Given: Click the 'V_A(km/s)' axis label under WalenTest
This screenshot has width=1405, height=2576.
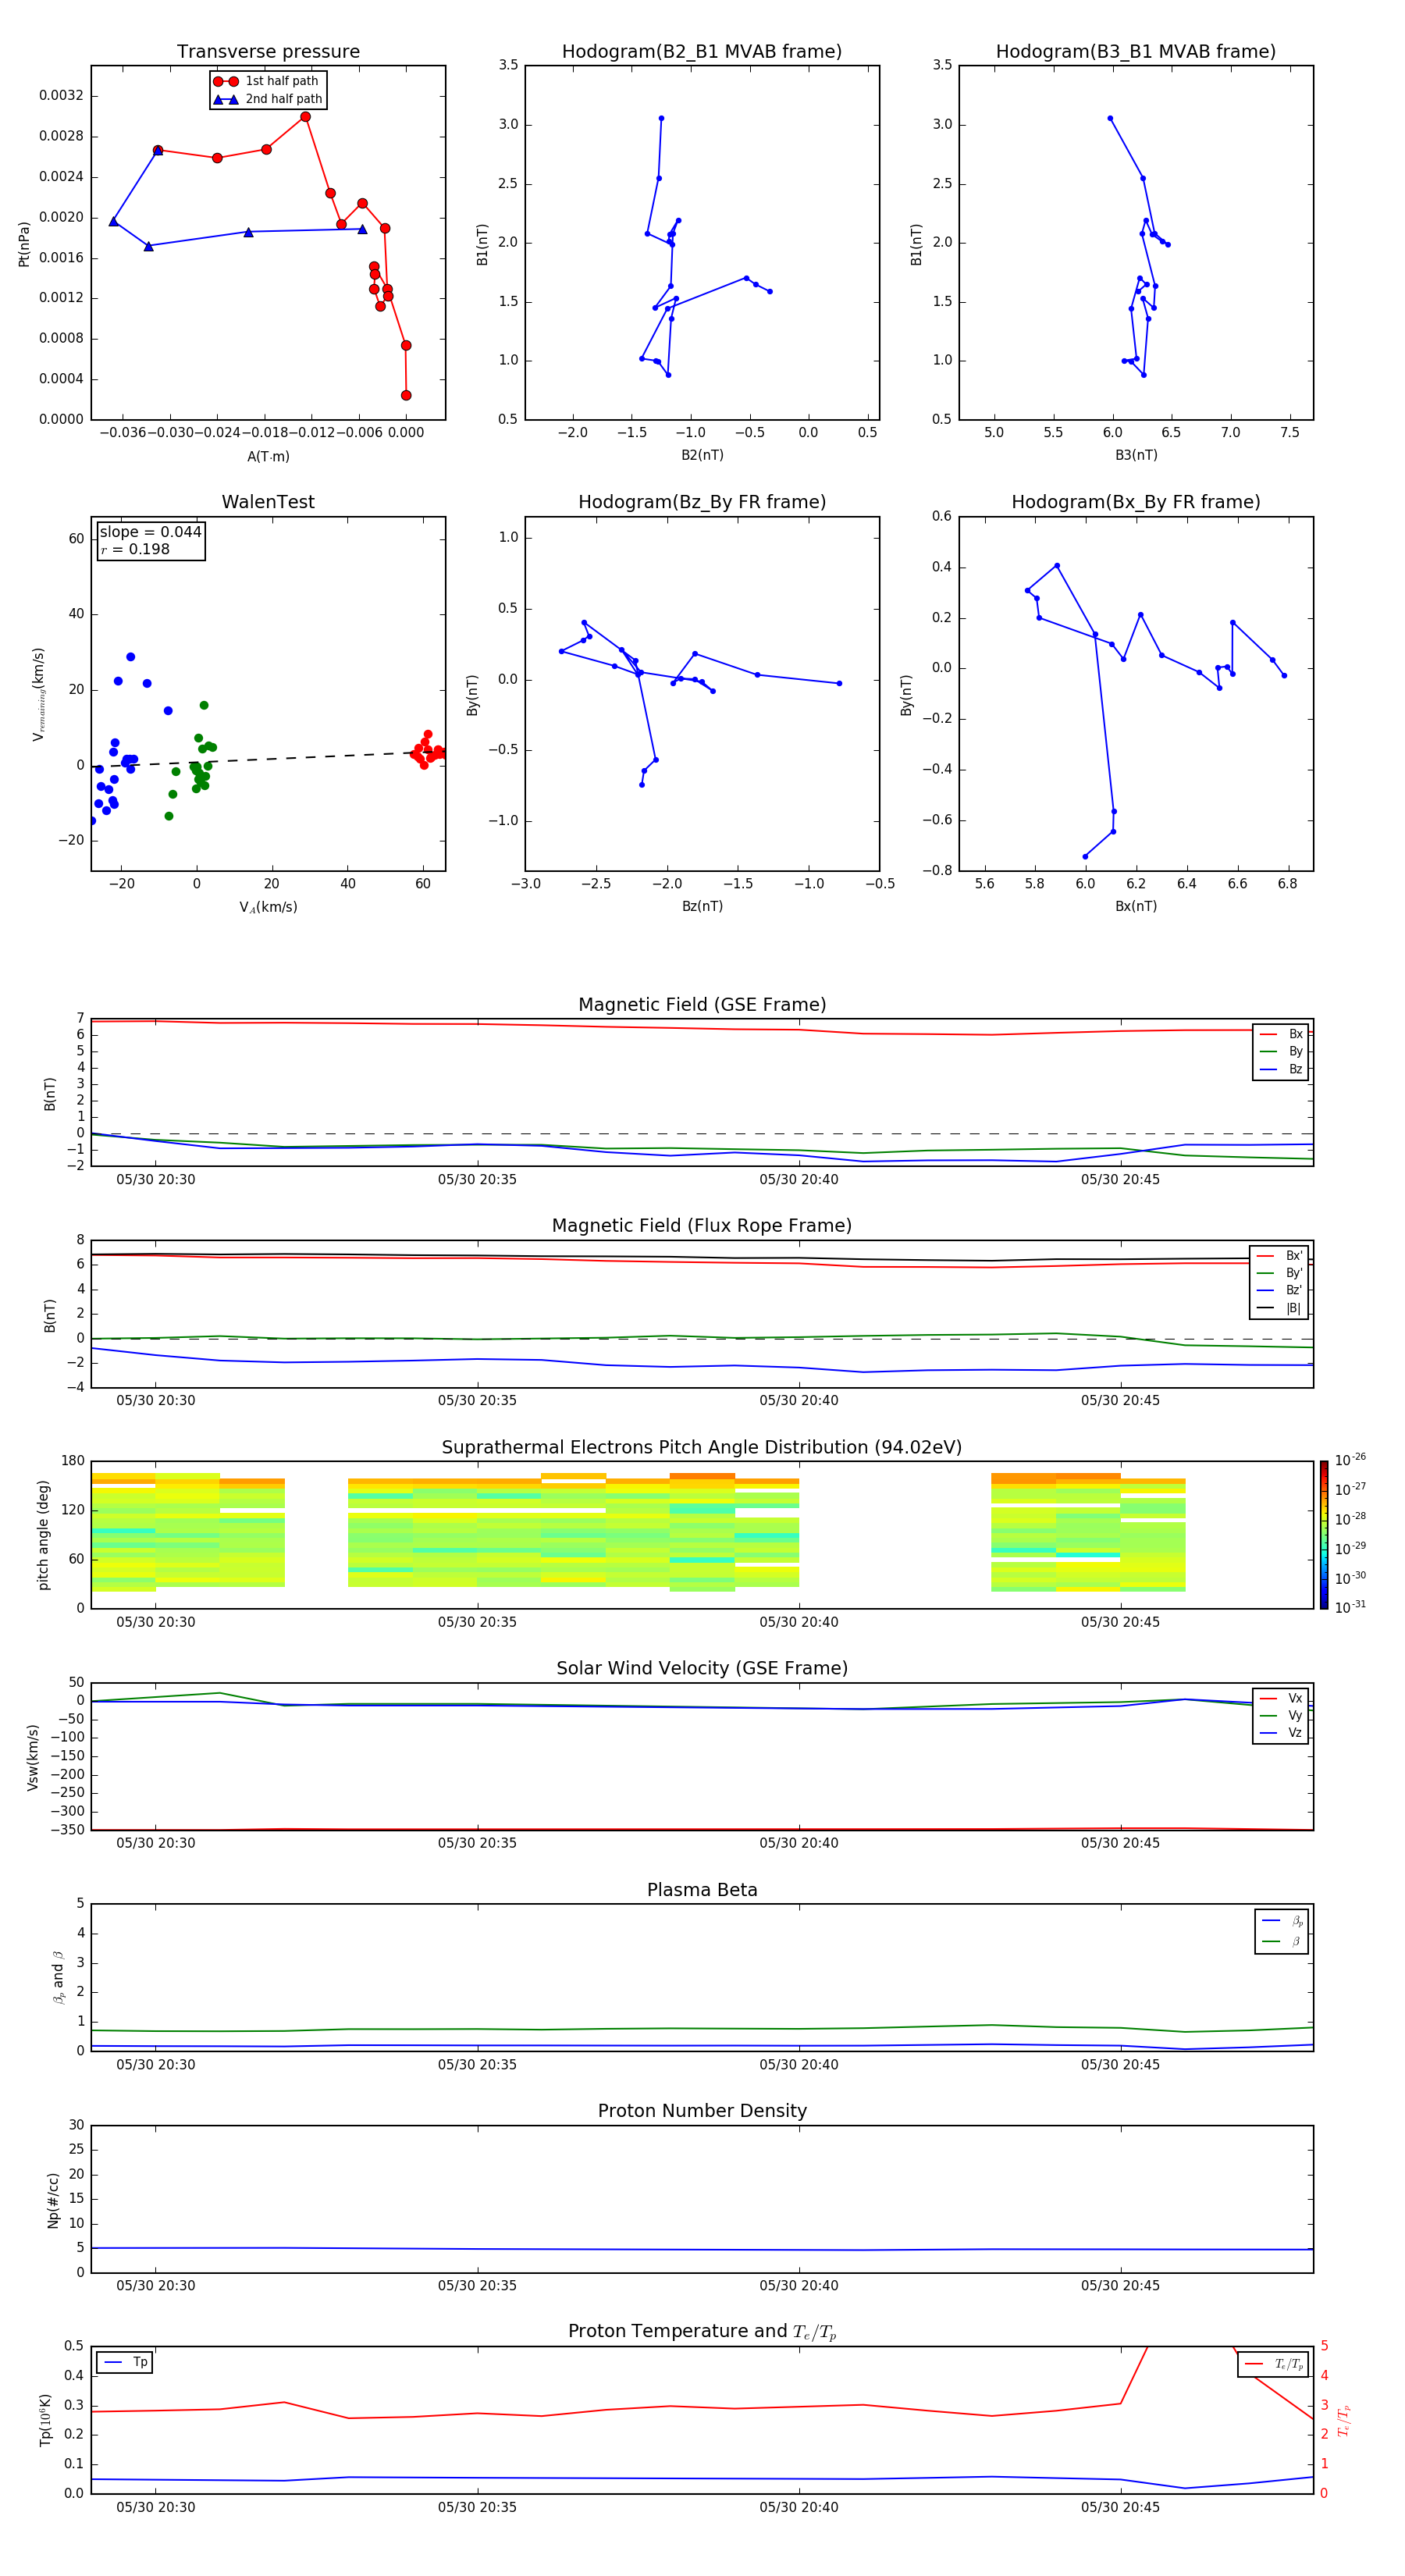Looking at the screenshot, I should pos(268,907).
